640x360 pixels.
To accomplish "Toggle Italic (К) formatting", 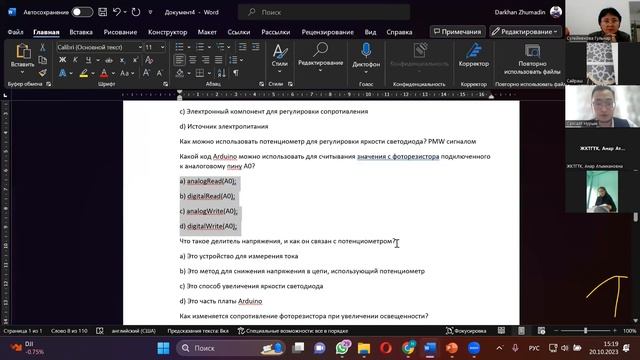I will [x=76, y=60].
